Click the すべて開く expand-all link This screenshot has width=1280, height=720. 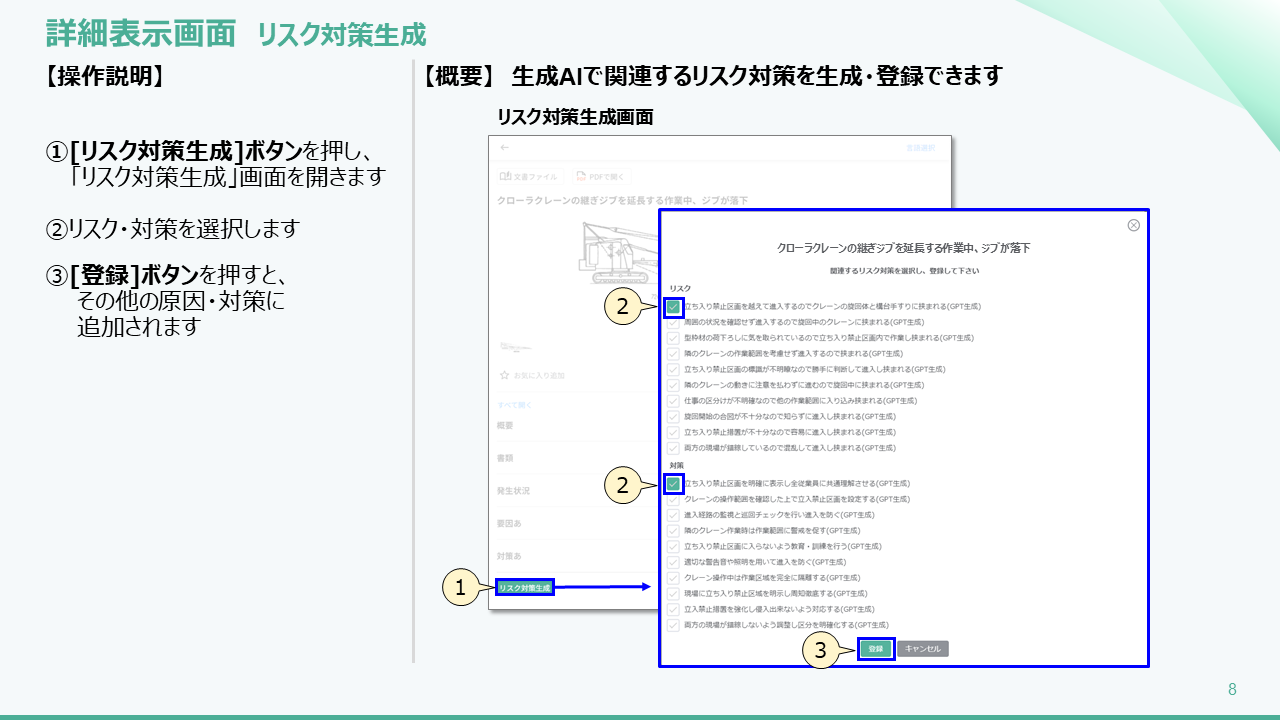tap(515, 404)
